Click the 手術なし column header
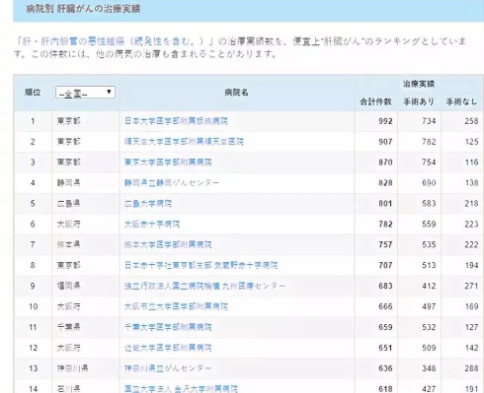This screenshot has height=393, width=484. [462, 102]
